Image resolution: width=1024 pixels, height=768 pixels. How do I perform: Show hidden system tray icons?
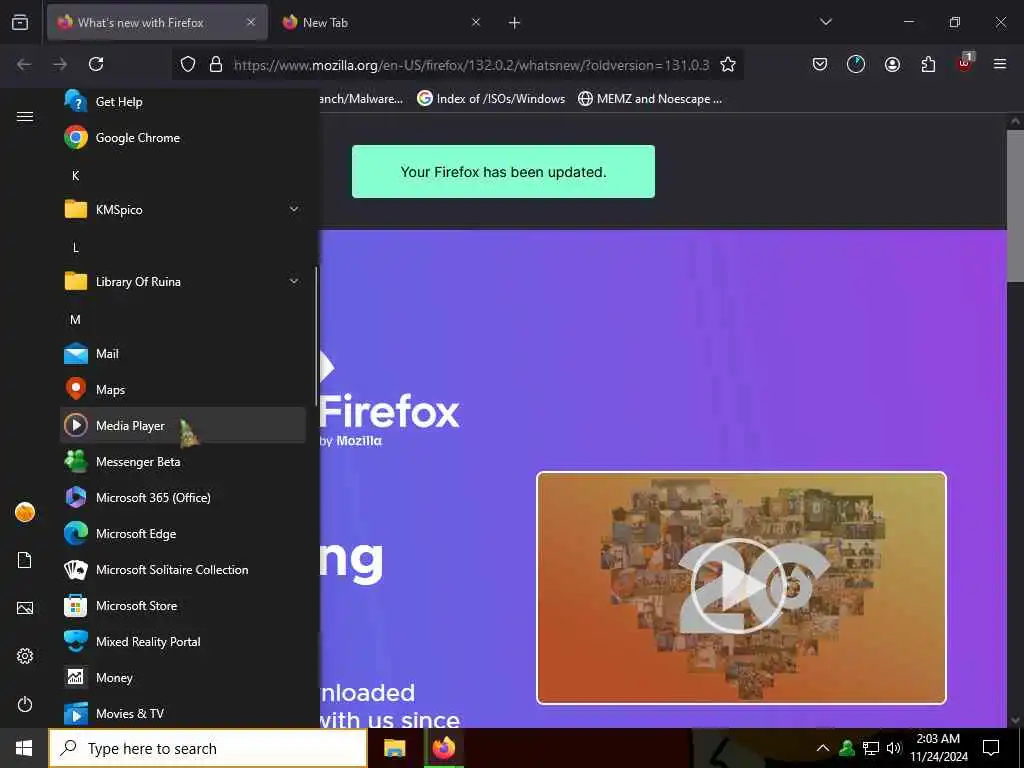[823, 748]
